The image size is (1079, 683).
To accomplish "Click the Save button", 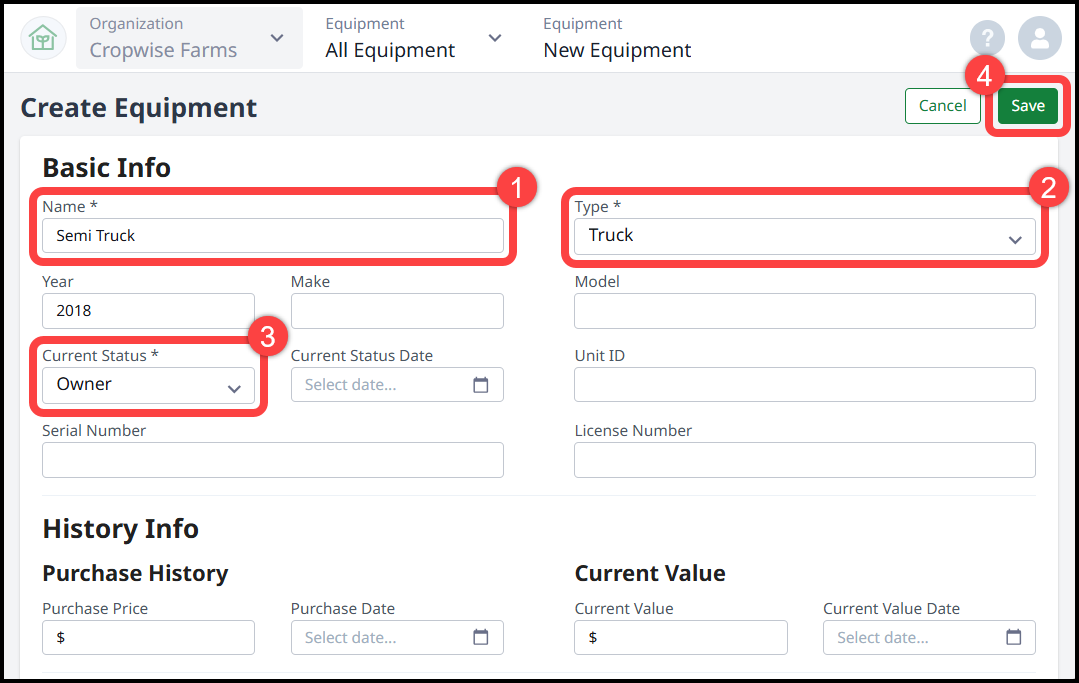I will tap(1027, 106).
